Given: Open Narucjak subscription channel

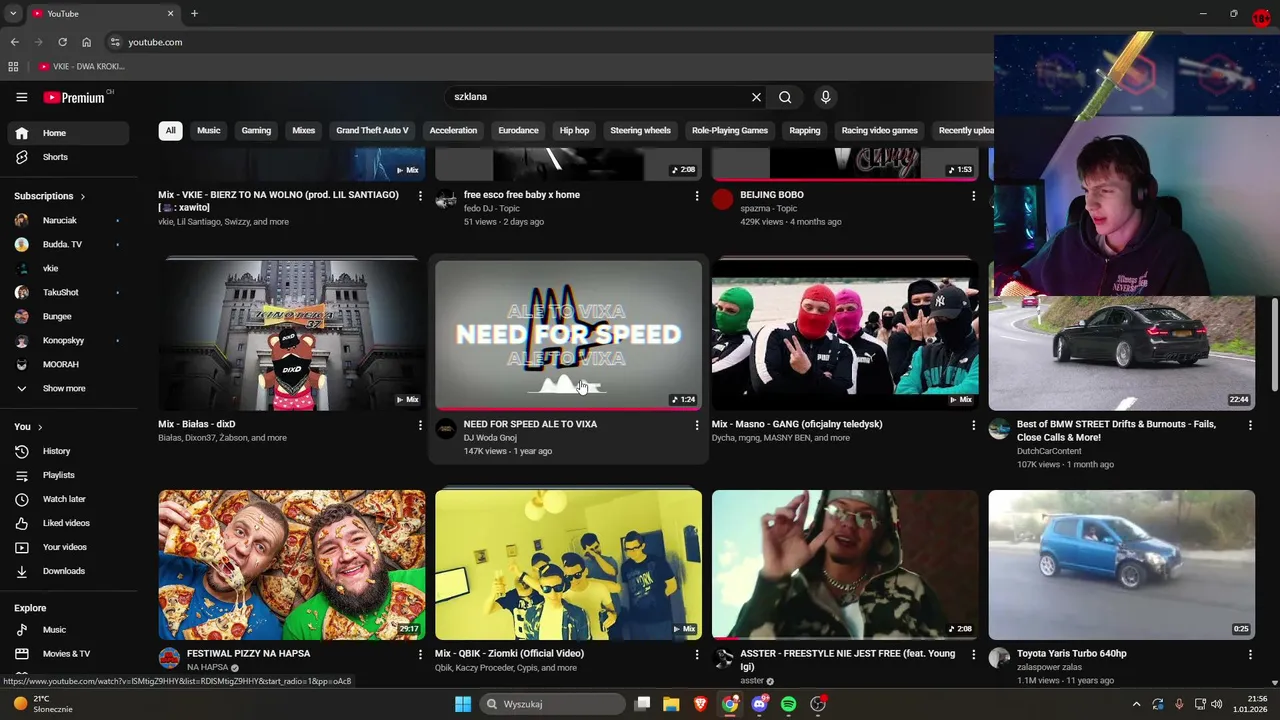Looking at the screenshot, I should 68,220.
